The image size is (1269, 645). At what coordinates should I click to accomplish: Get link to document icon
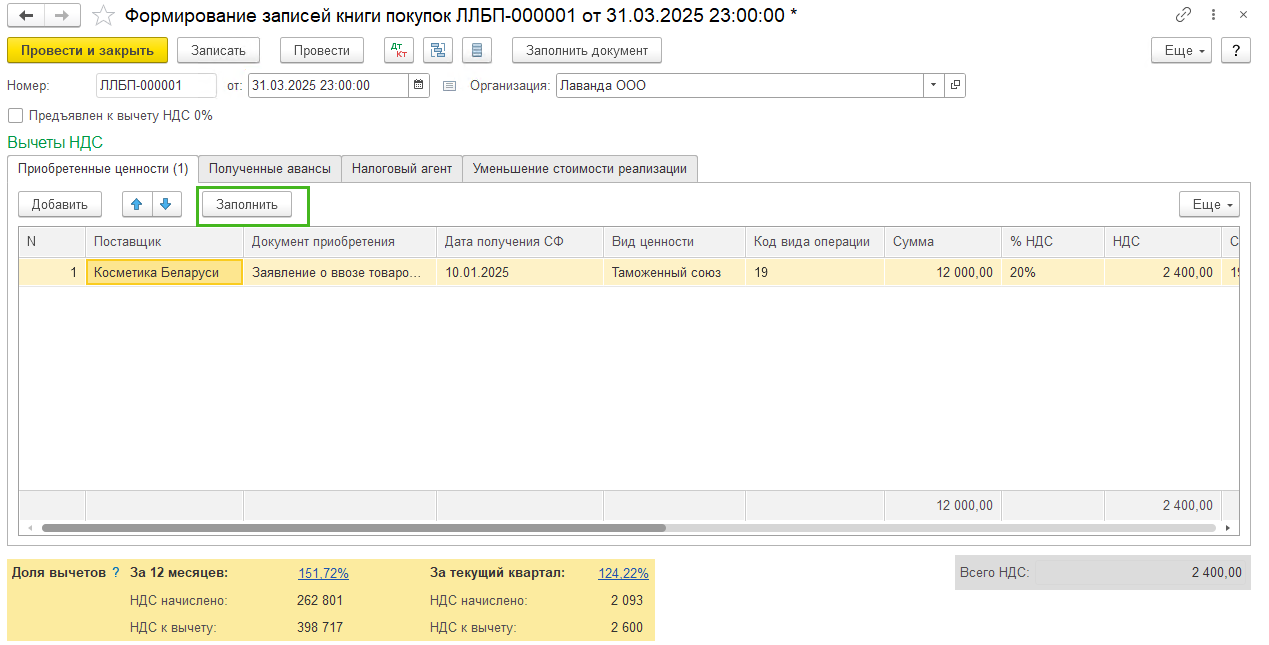pyautogui.click(x=1184, y=15)
